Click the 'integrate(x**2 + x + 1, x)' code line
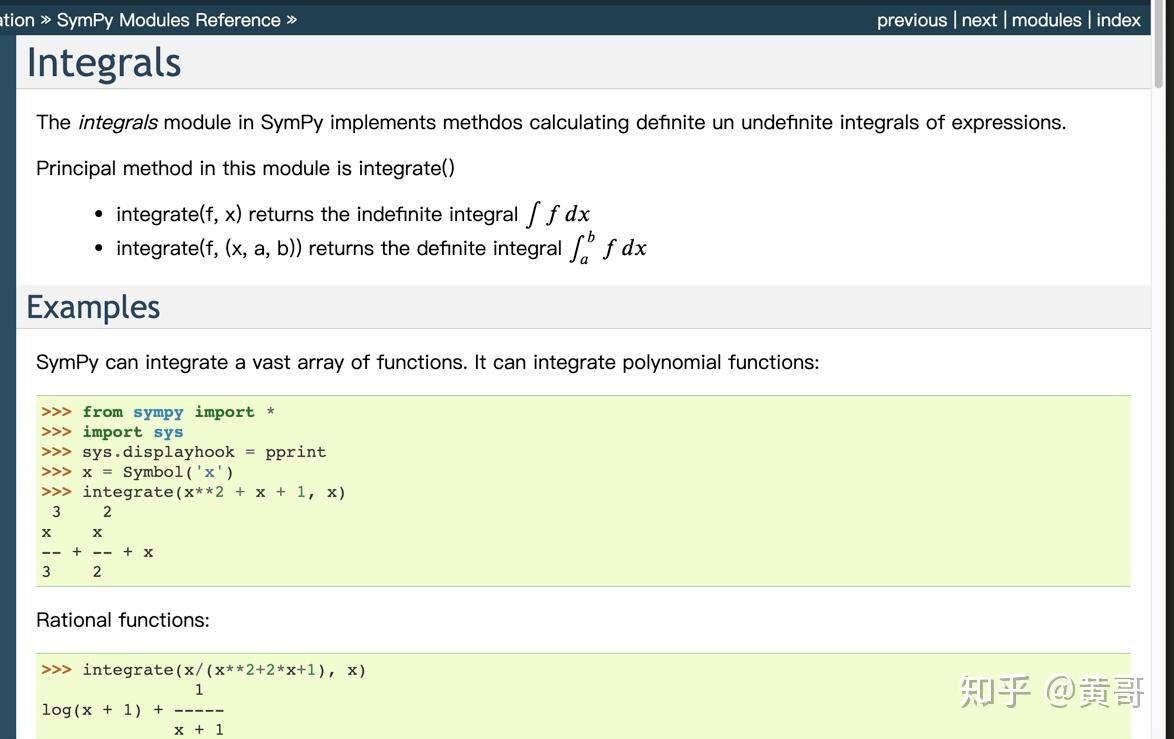 coord(213,492)
